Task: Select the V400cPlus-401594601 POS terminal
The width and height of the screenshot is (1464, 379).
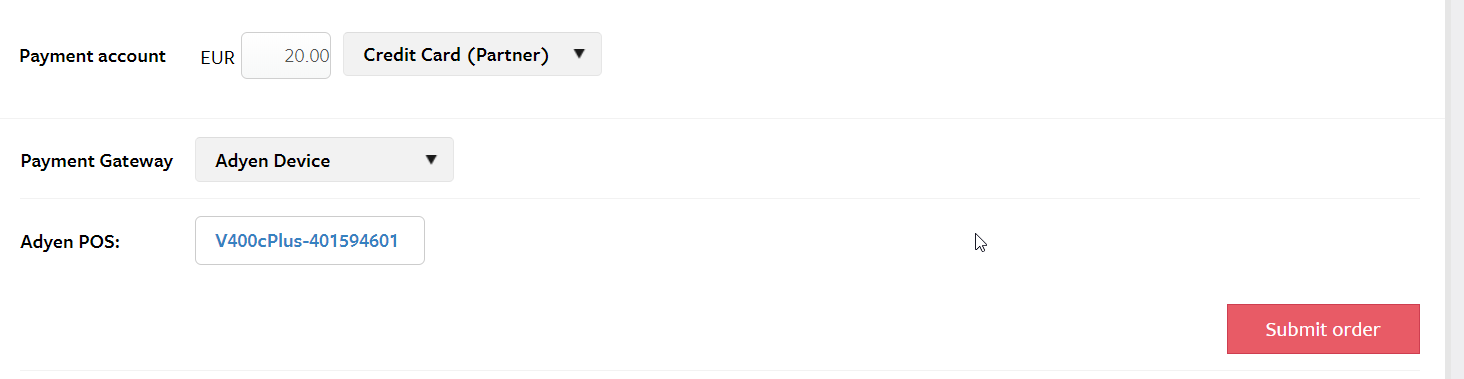Action: click(x=310, y=241)
